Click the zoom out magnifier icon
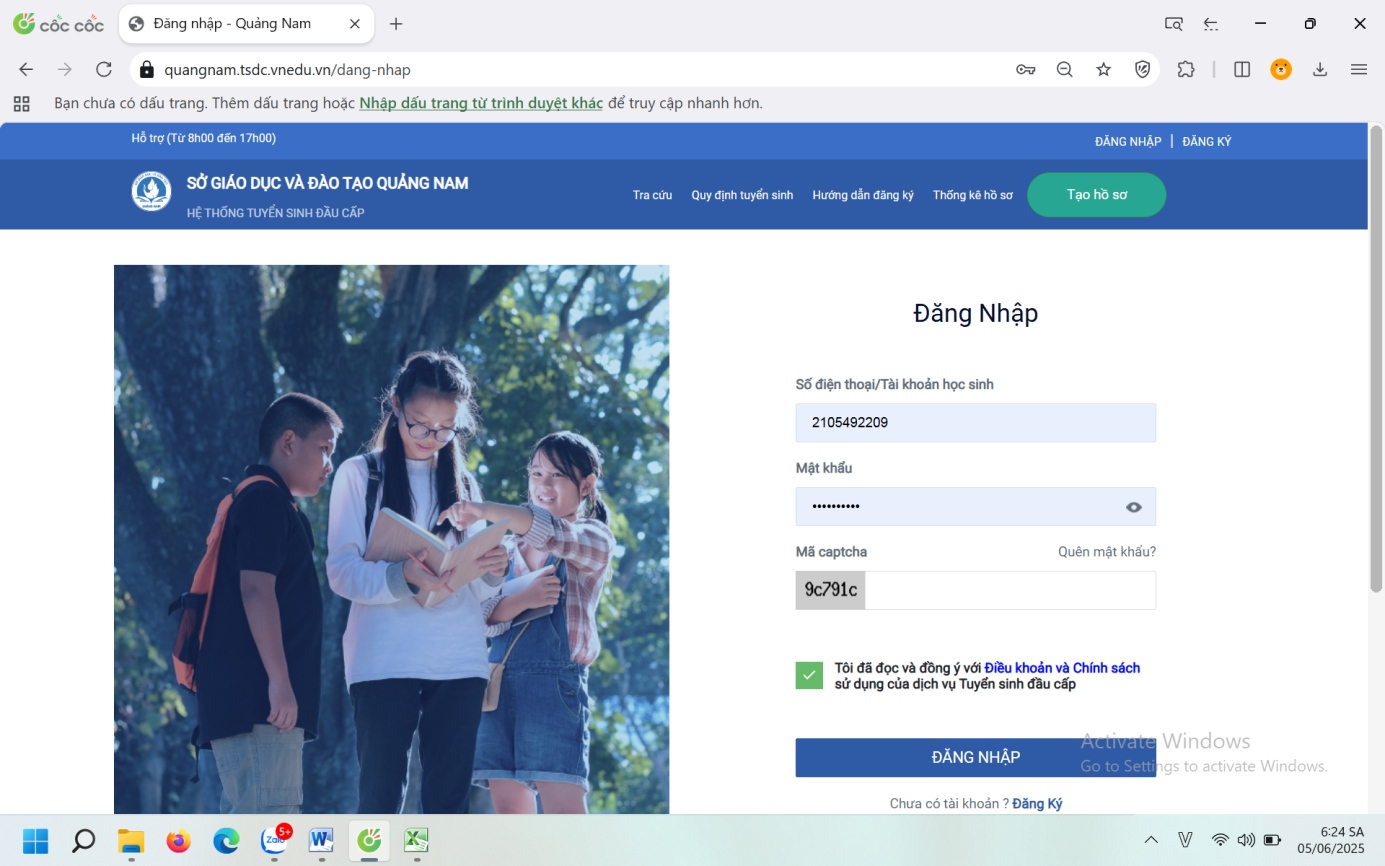Image resolution: width=1385 pixels, height=866 pixels. [x=1064, y=70]
